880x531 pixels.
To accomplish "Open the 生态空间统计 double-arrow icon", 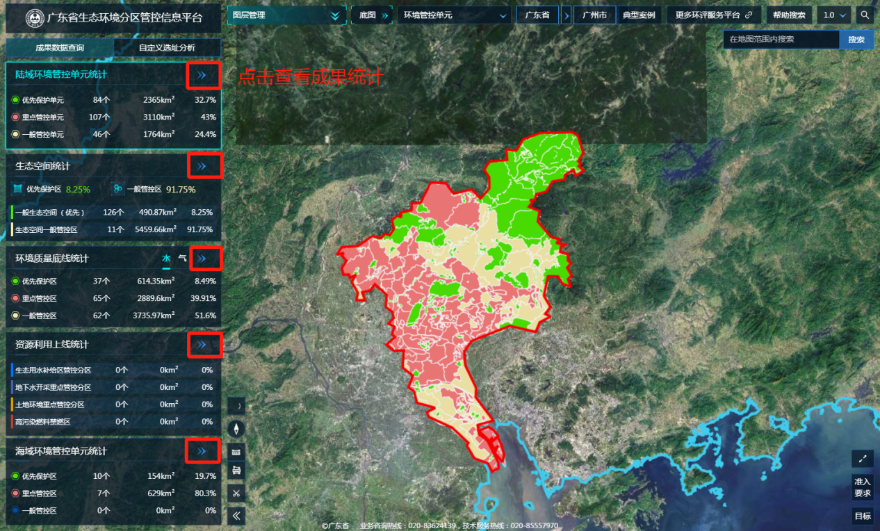I will (x=202, y=165).
